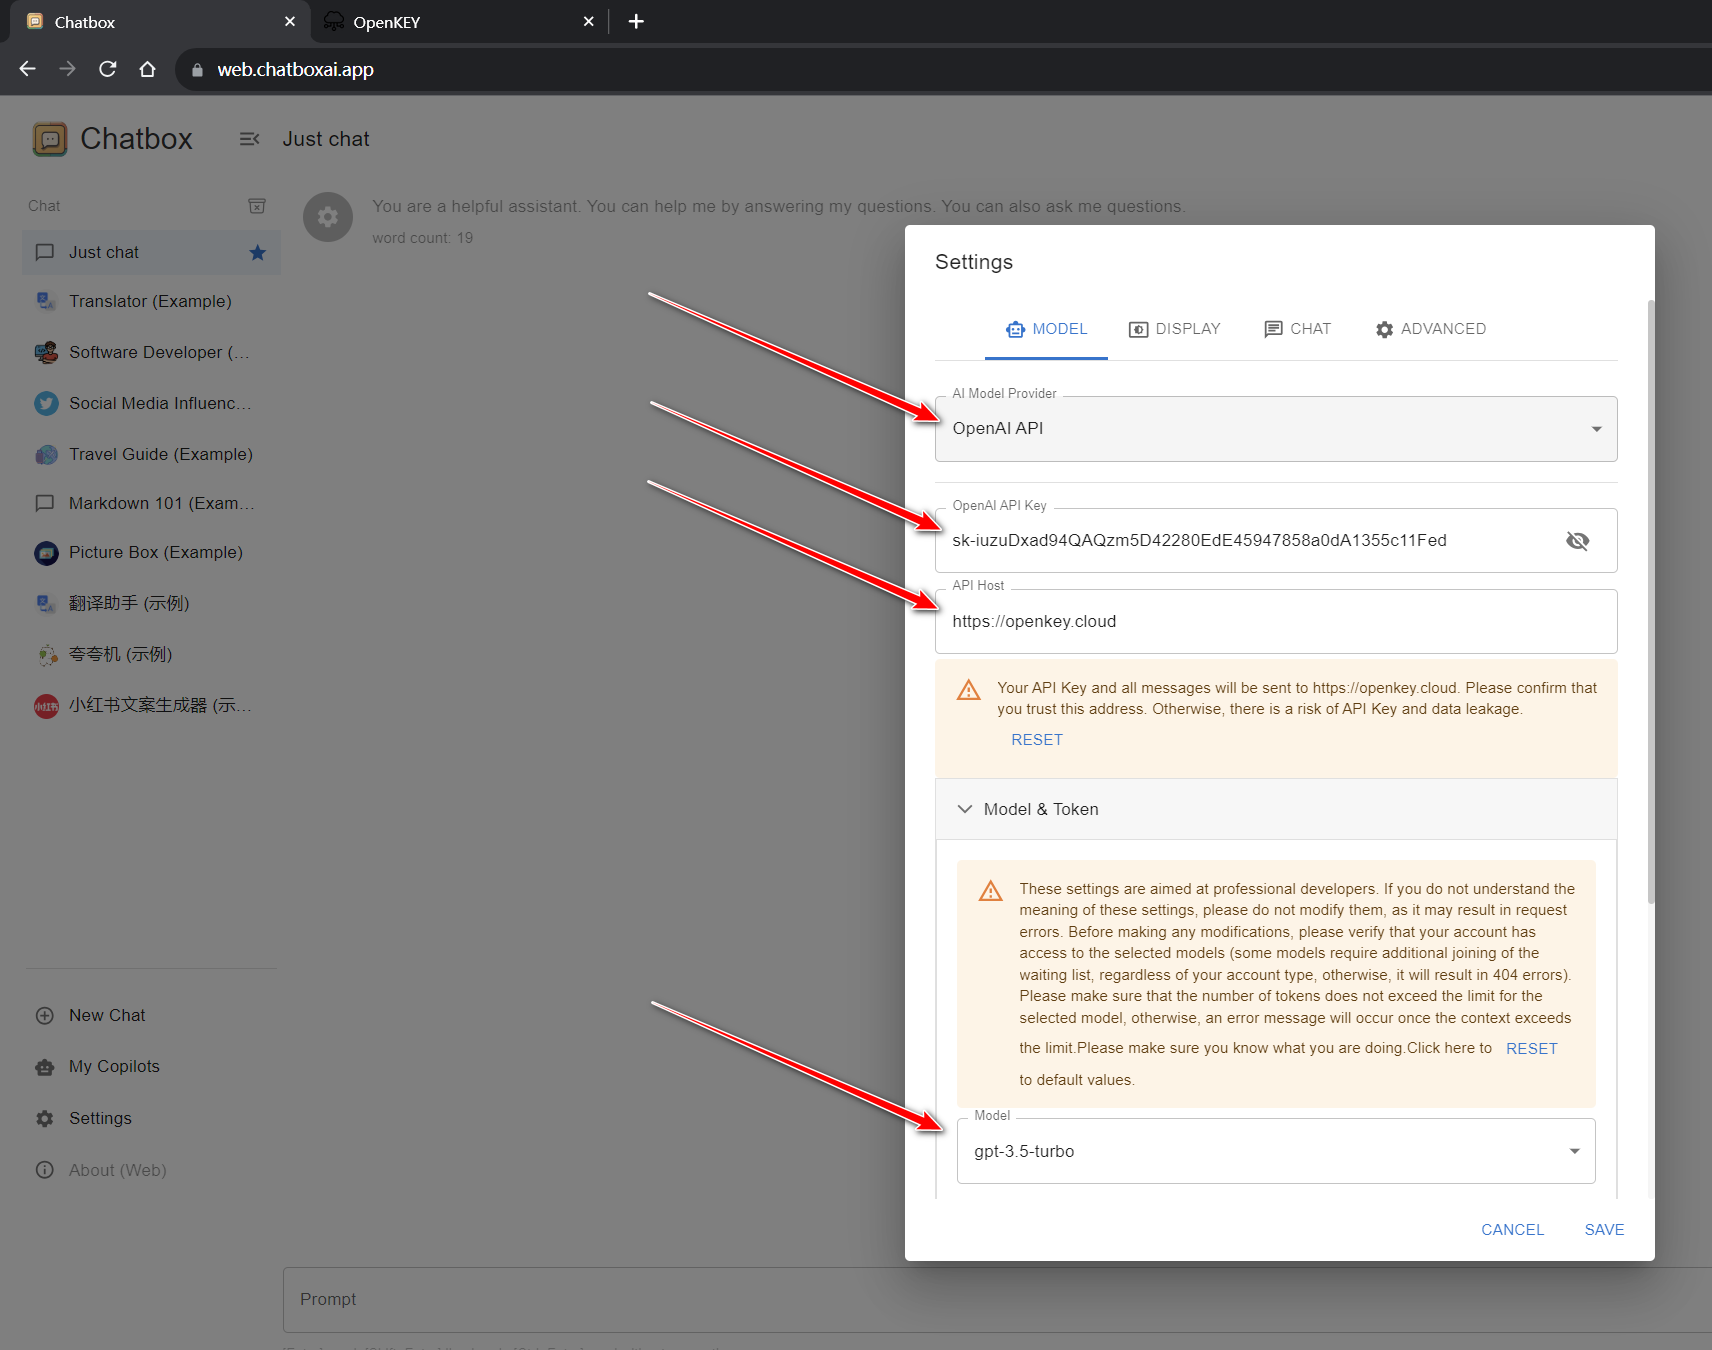Cancel the settings dialog
This screenshot has width=1712, height=1350.
point(1512,1230)
